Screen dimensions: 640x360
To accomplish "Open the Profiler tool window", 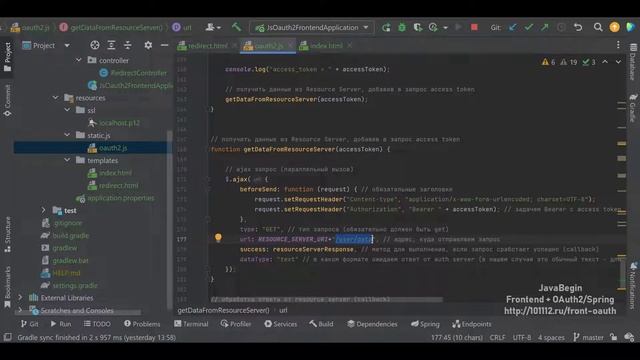I will (x=236, y=324).
